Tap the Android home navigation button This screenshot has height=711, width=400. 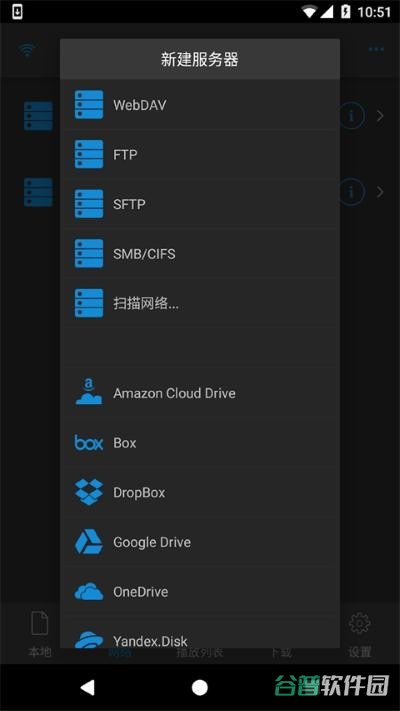click(200, 687)
